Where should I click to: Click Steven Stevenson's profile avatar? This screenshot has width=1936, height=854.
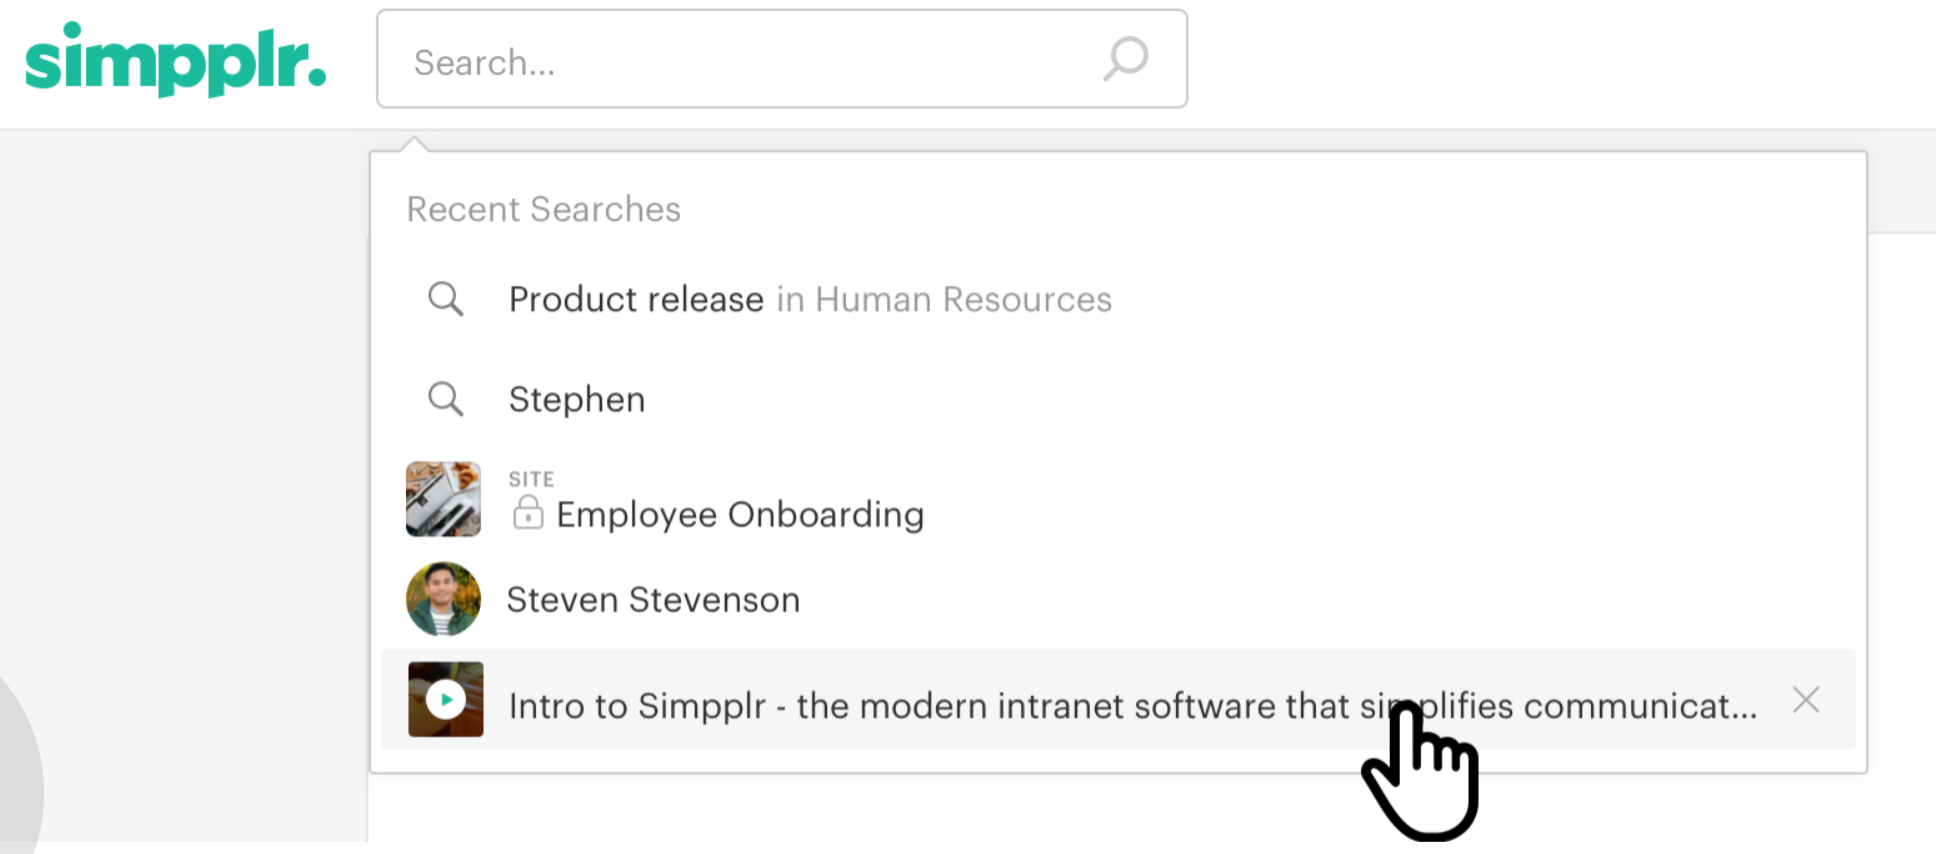[x=443, y=599]
